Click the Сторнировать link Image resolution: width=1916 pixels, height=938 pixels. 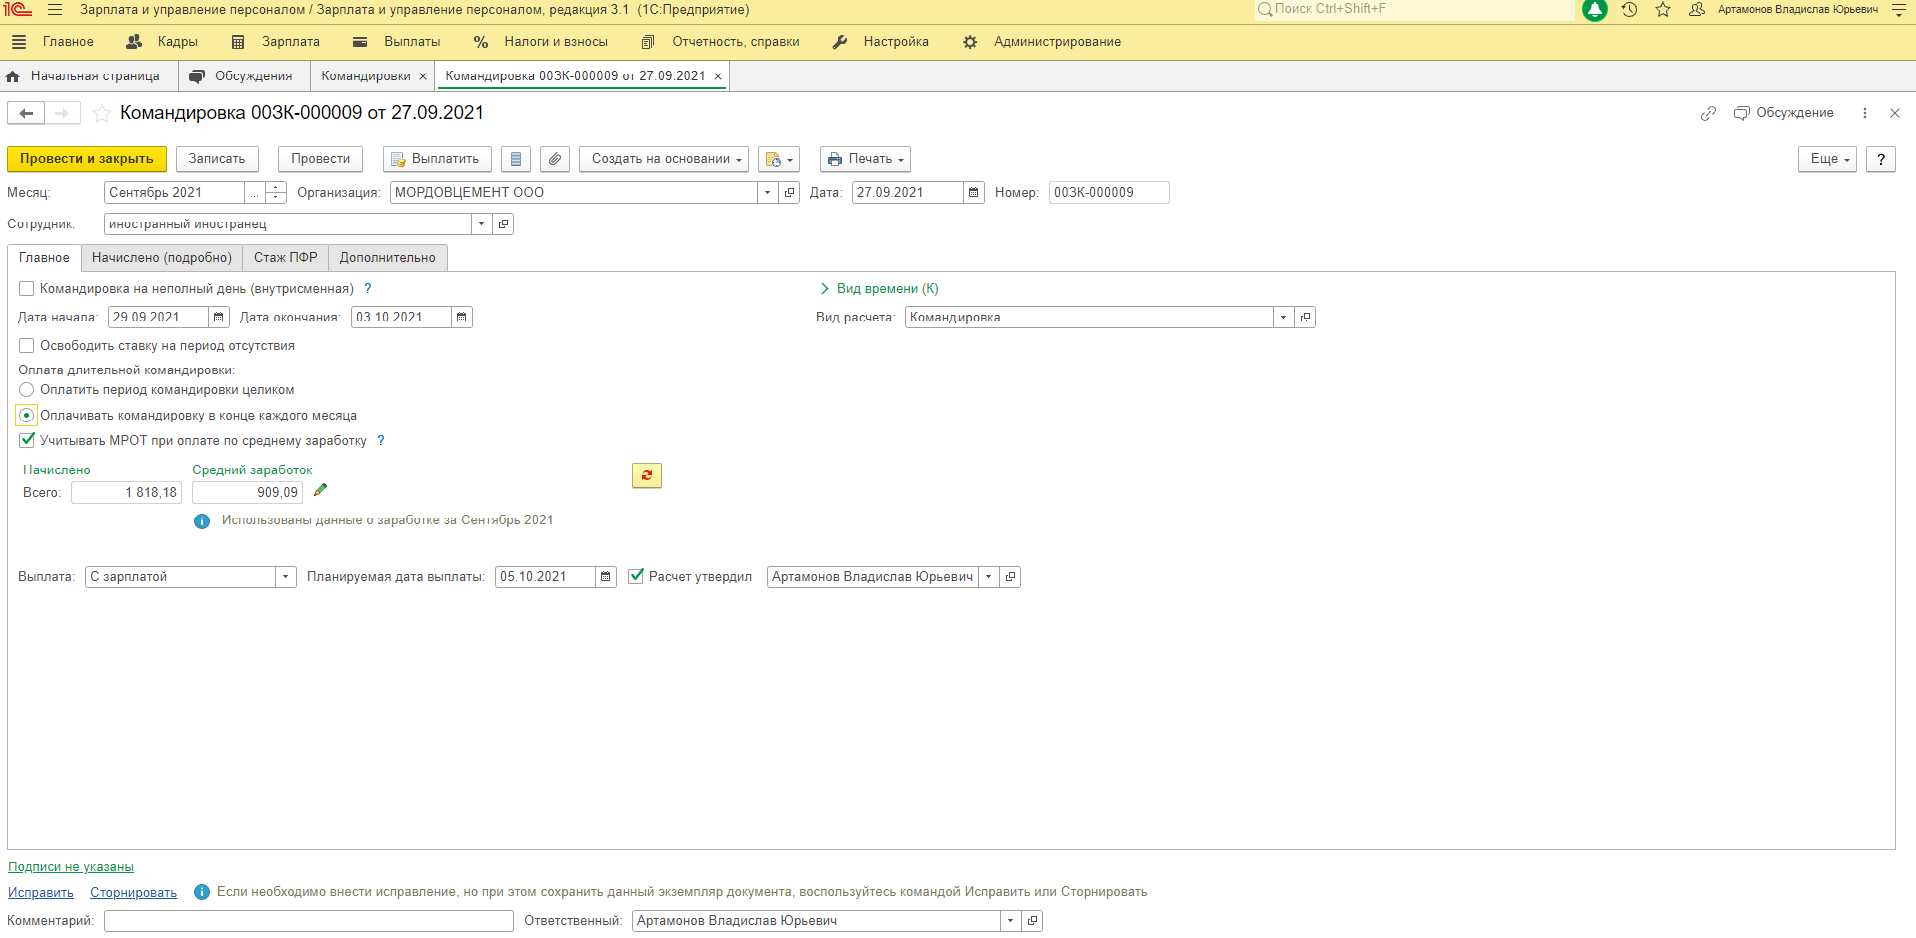tap(133, 893)
